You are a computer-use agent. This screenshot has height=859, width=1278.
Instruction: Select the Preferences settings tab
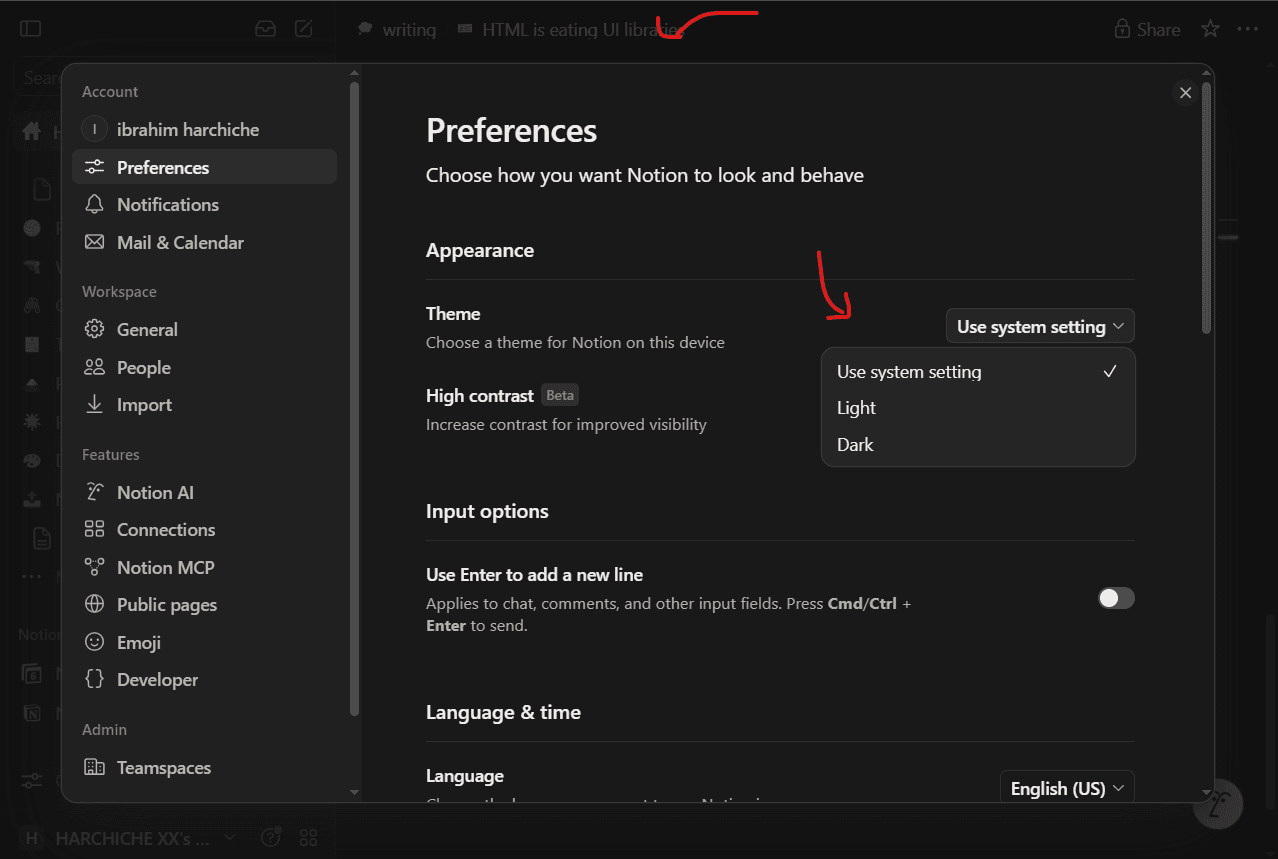(x=204, y=167)
